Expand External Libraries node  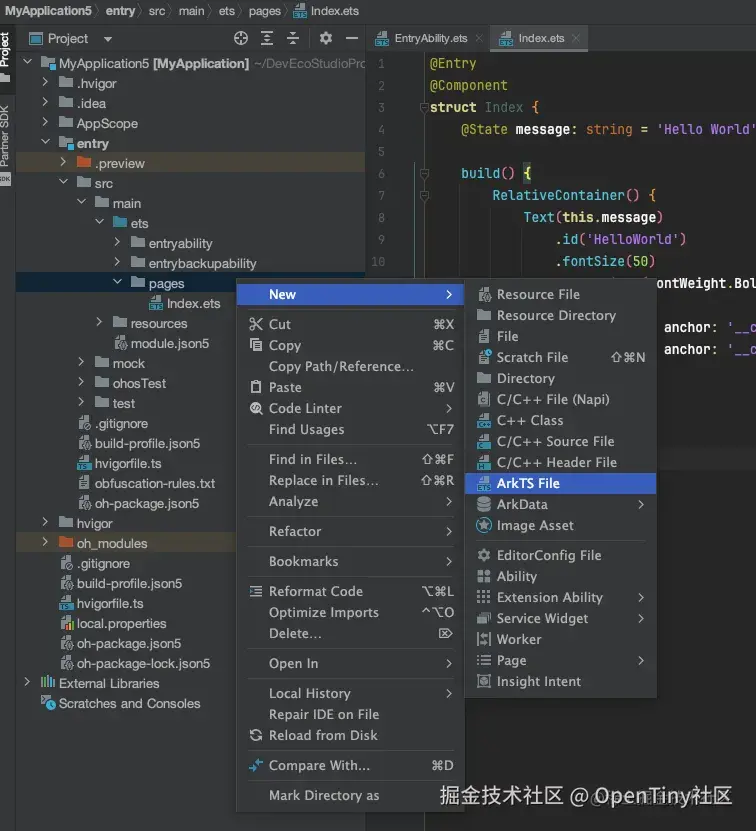click(27, 682)
